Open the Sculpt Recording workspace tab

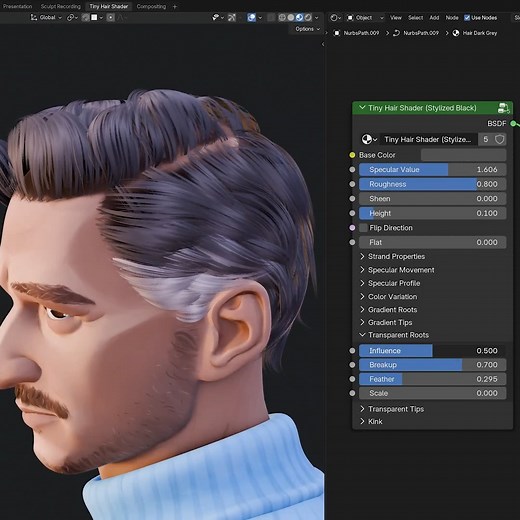[x=61, y=6]
